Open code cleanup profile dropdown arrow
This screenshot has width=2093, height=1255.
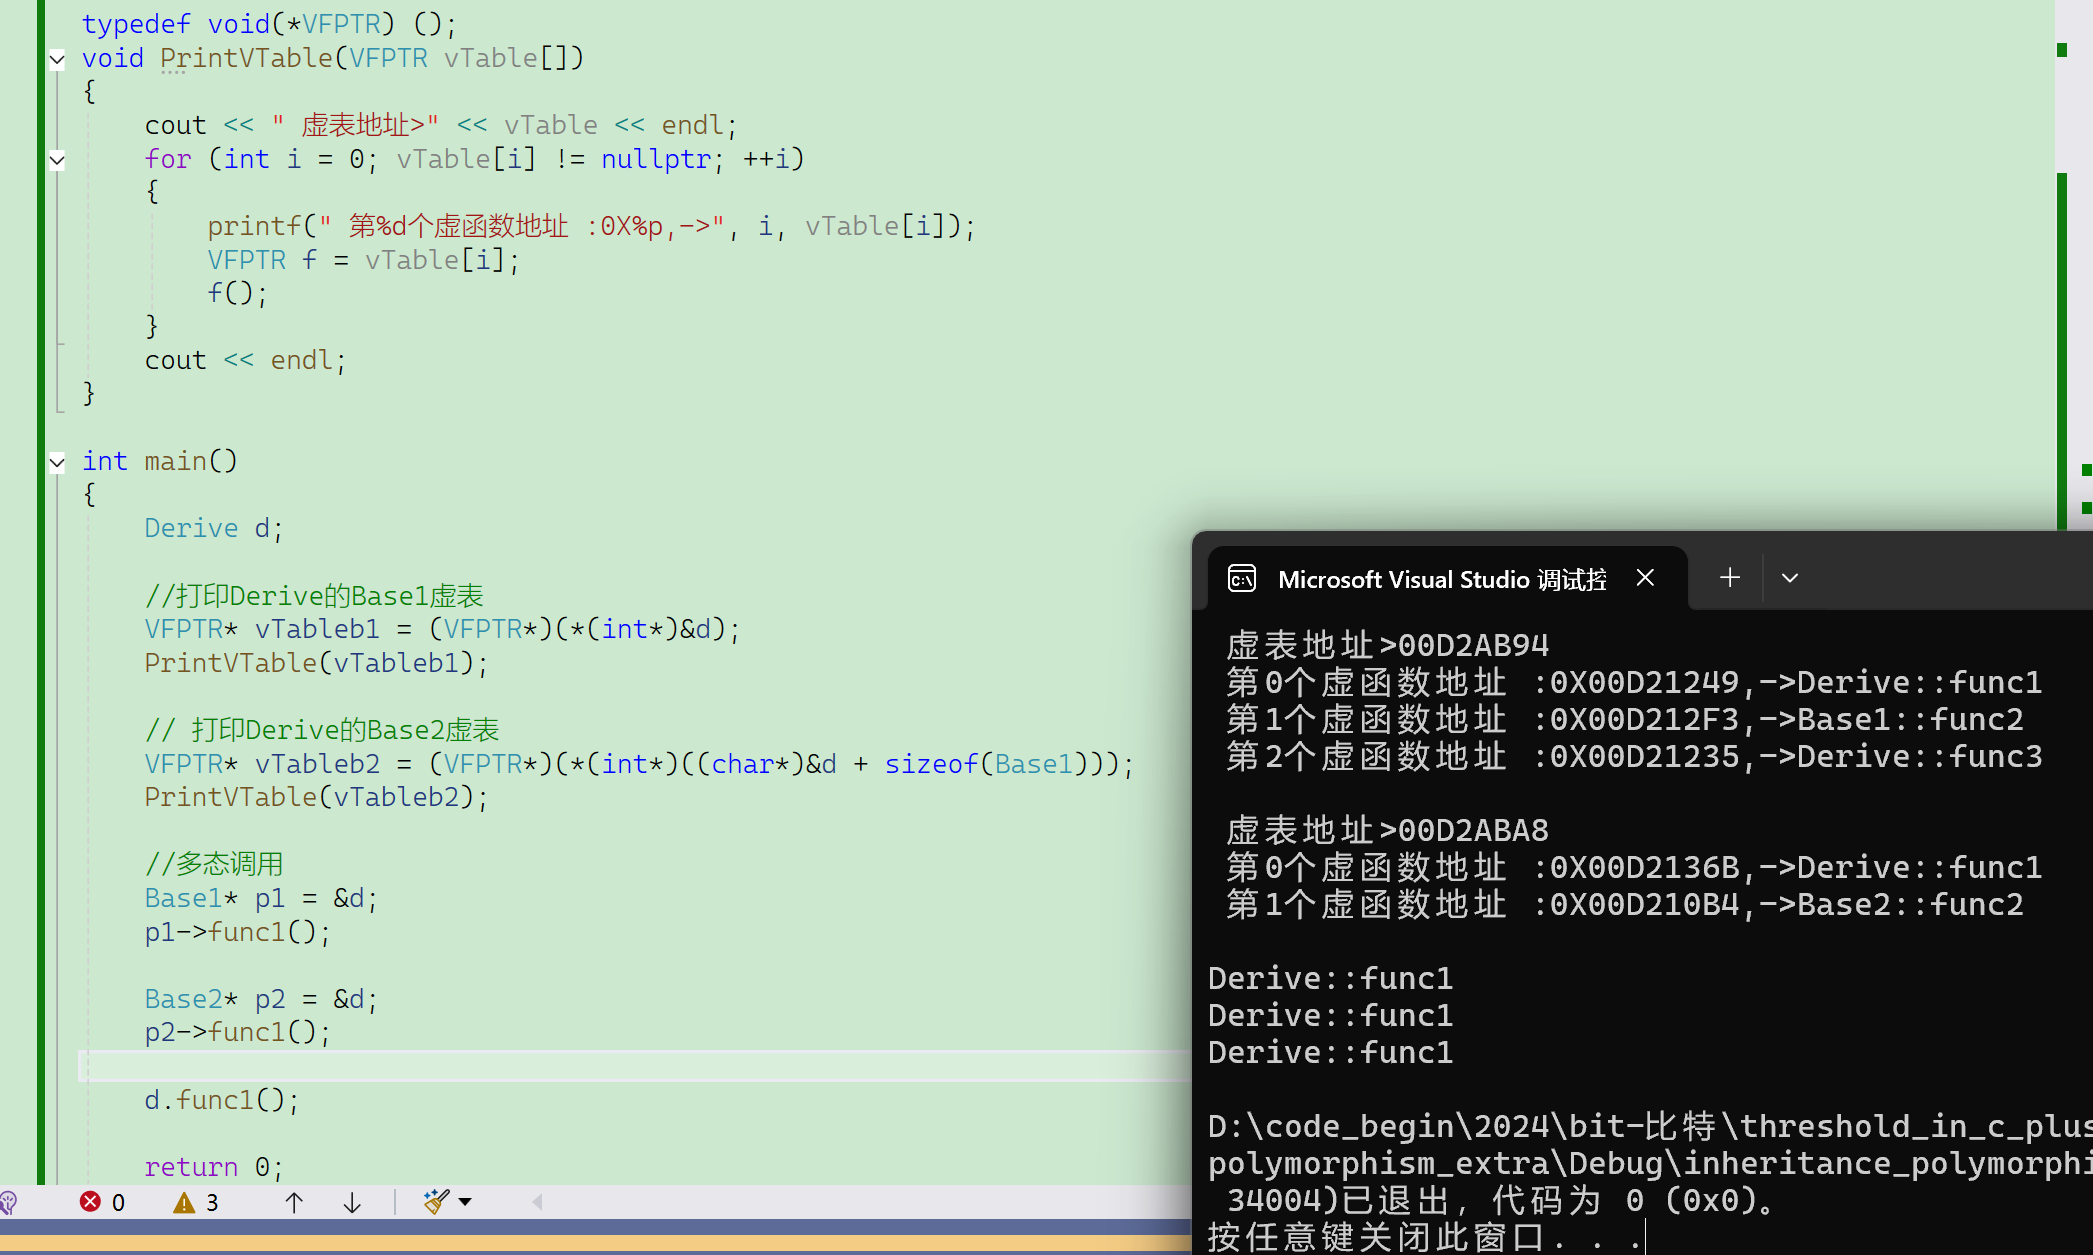click(x=465, y=1202)
